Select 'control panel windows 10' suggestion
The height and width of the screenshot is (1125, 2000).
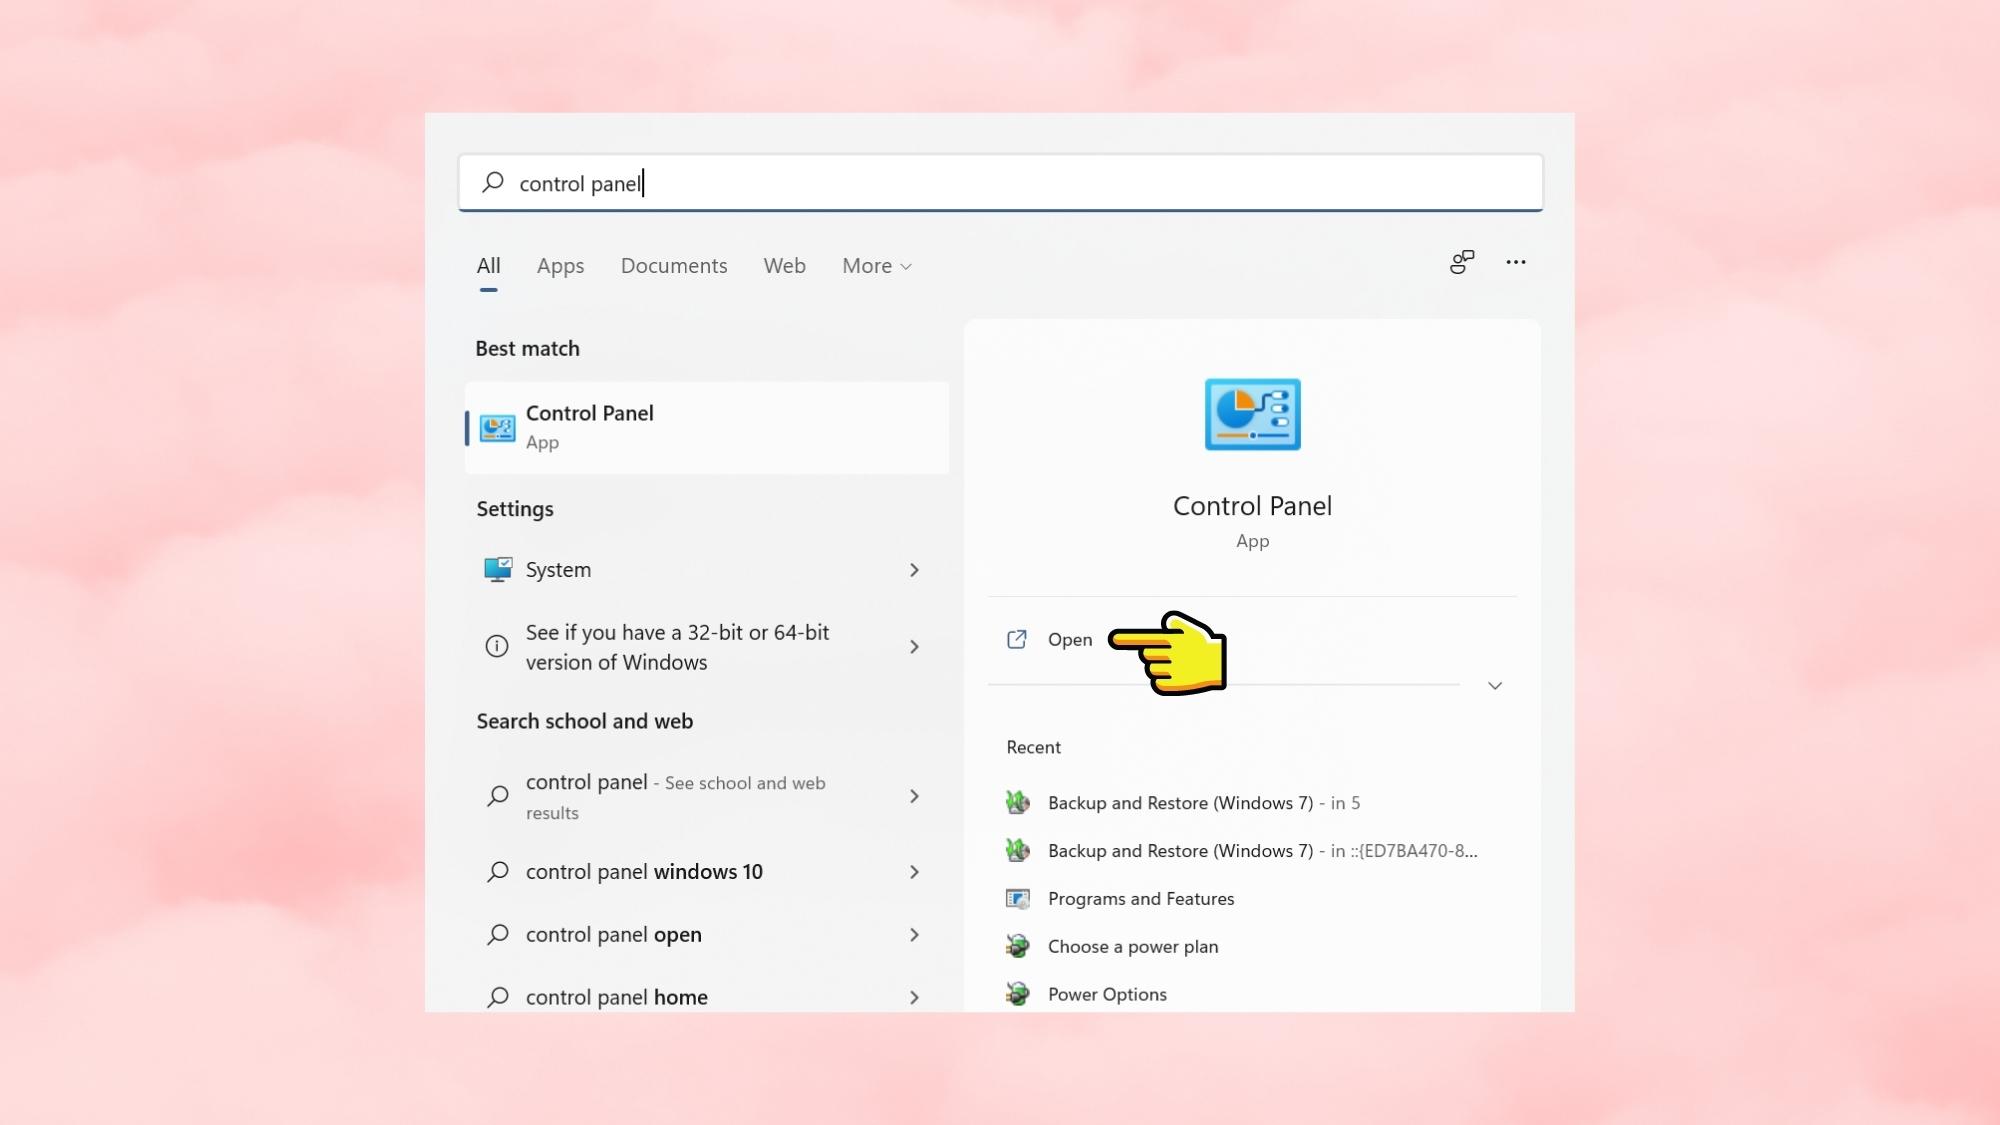tap(707, 872)
